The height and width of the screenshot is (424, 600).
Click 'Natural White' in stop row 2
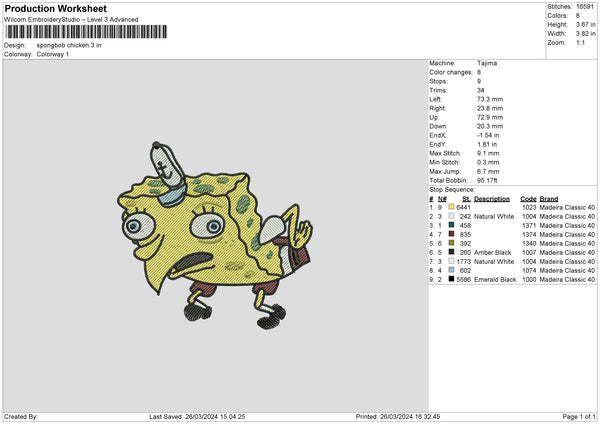coord(494,217)
